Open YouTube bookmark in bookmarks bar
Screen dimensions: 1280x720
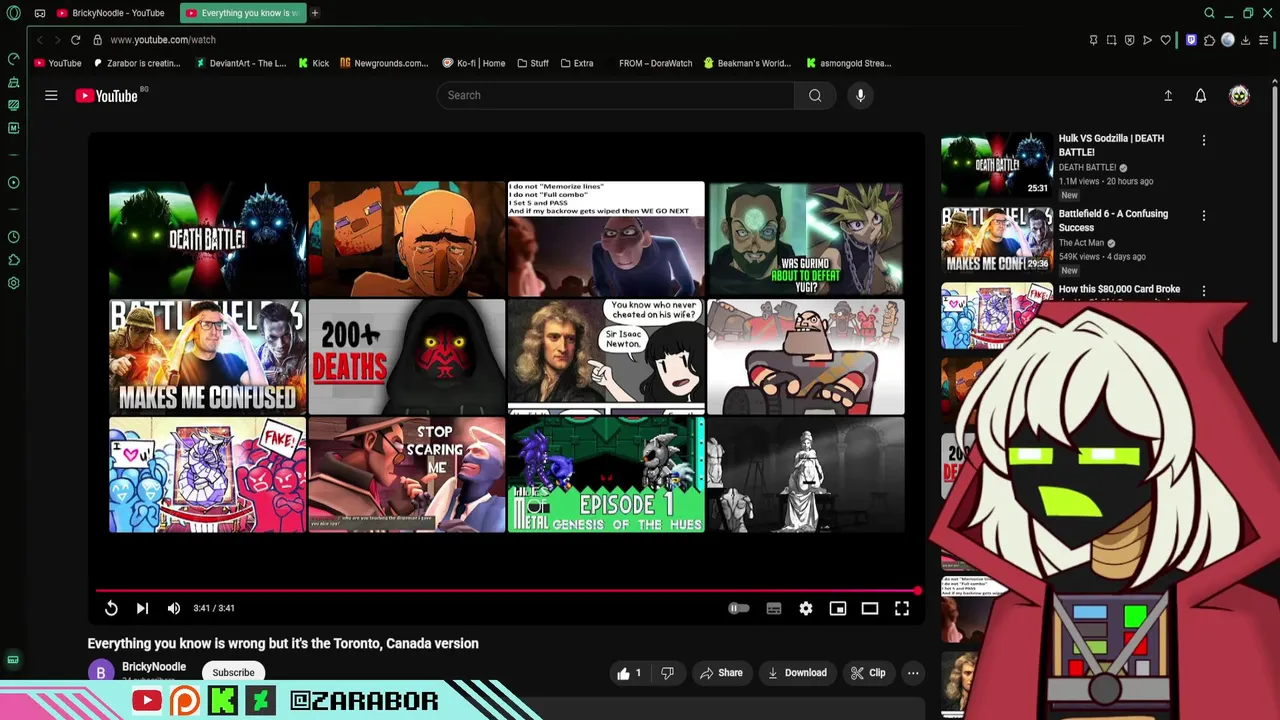(58, 63)
